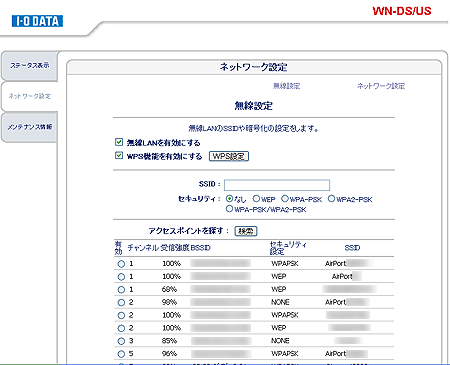Click the 有効 column header
Viewport: 450px width, 365px height.
118,248
